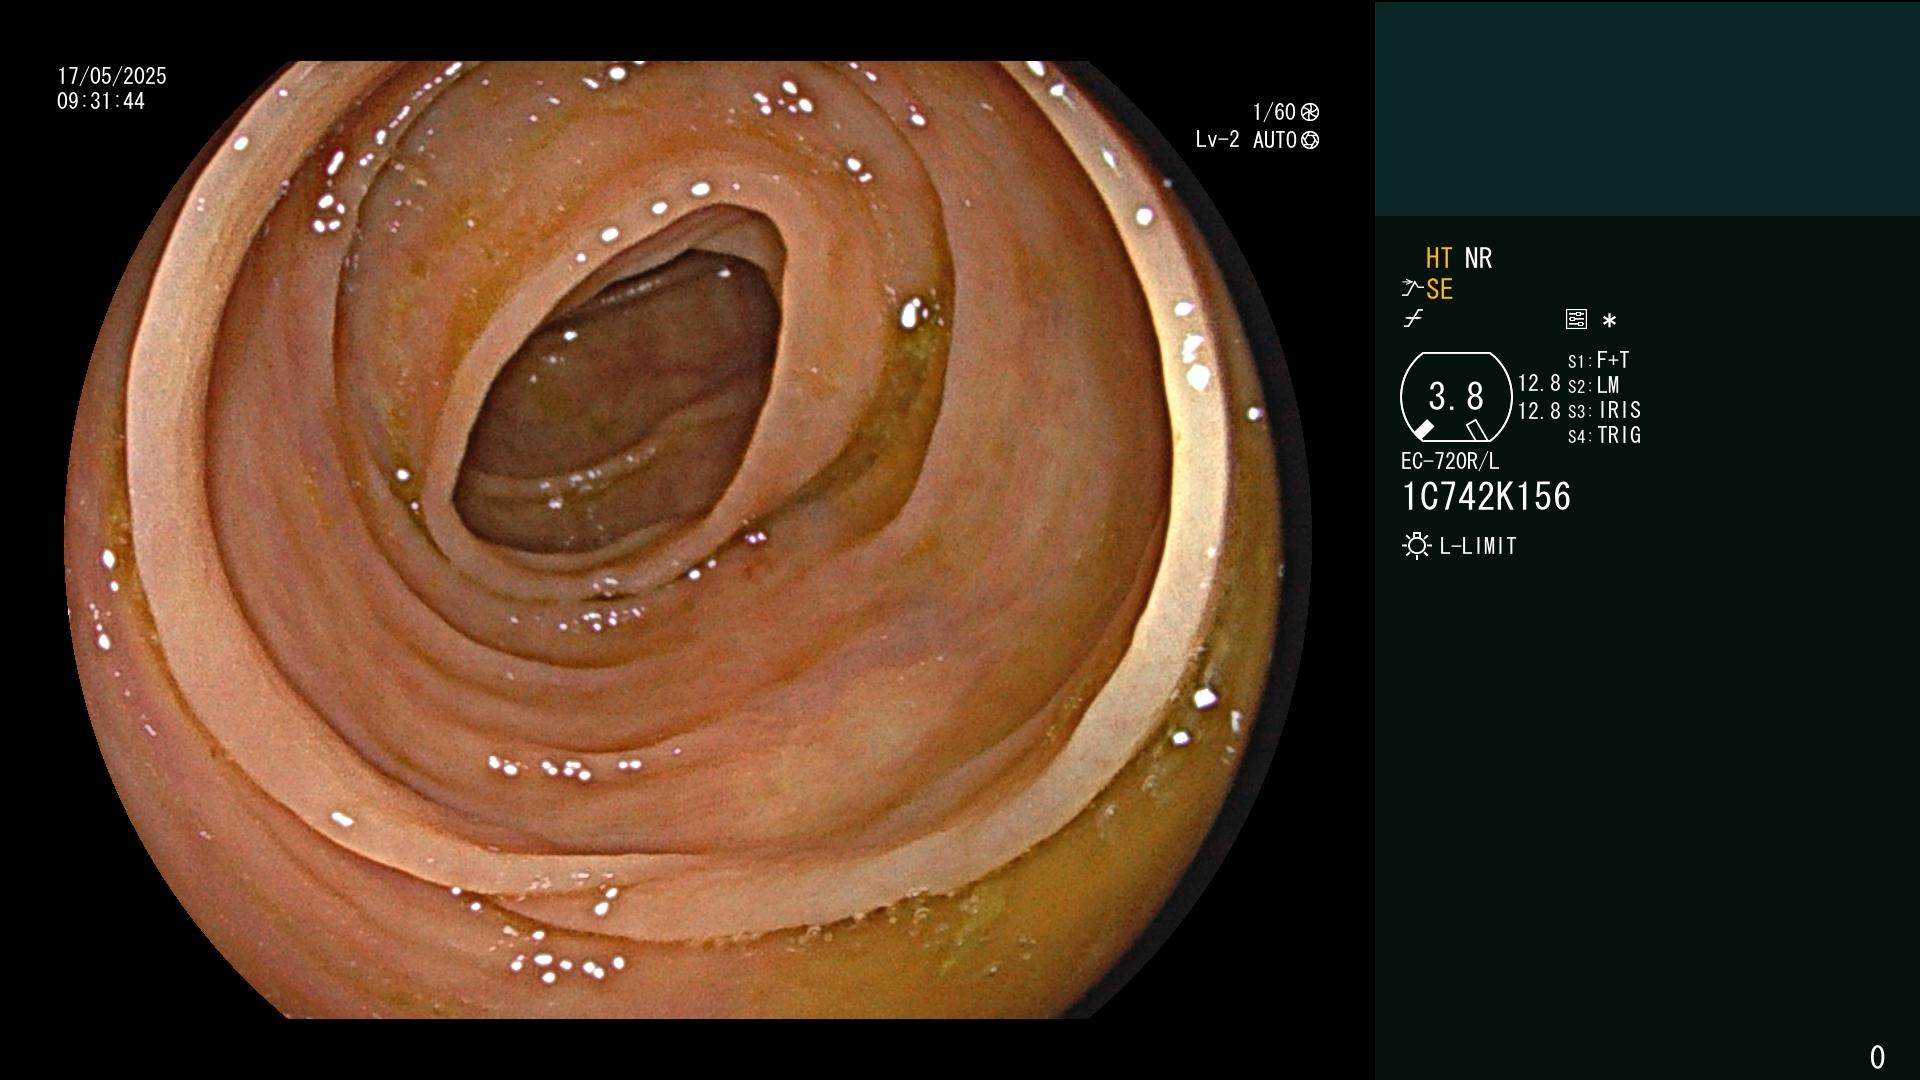Click the S3 IRIS switch assignment

click(x=1604, y=410)
